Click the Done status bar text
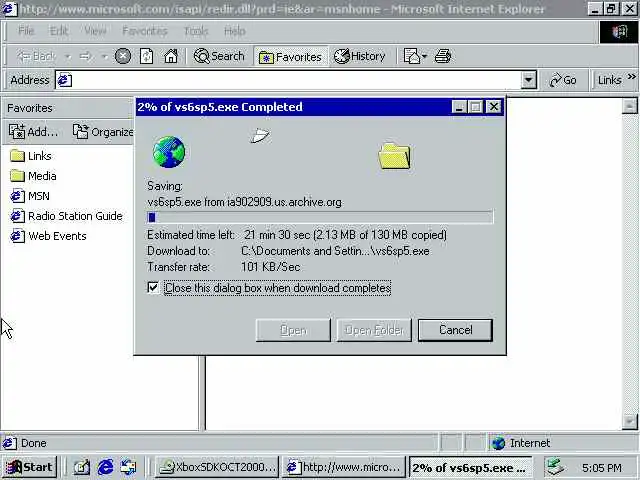Viewport: 640px width, 480px height. [x=33, y=443]
